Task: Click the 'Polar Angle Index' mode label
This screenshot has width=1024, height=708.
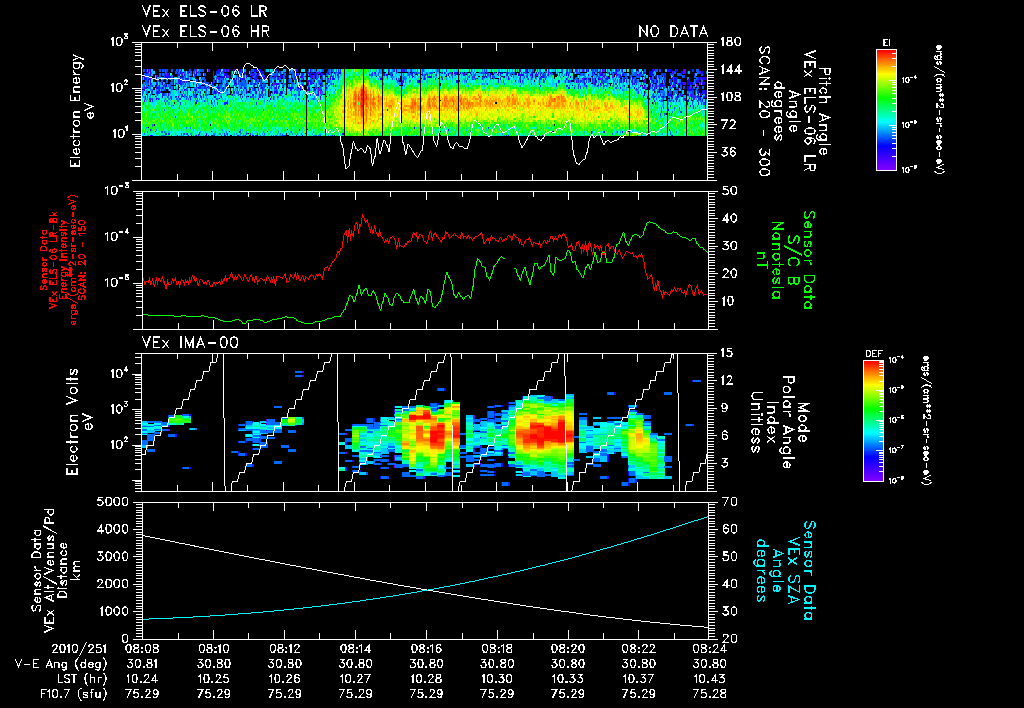Action: point(780,422)
